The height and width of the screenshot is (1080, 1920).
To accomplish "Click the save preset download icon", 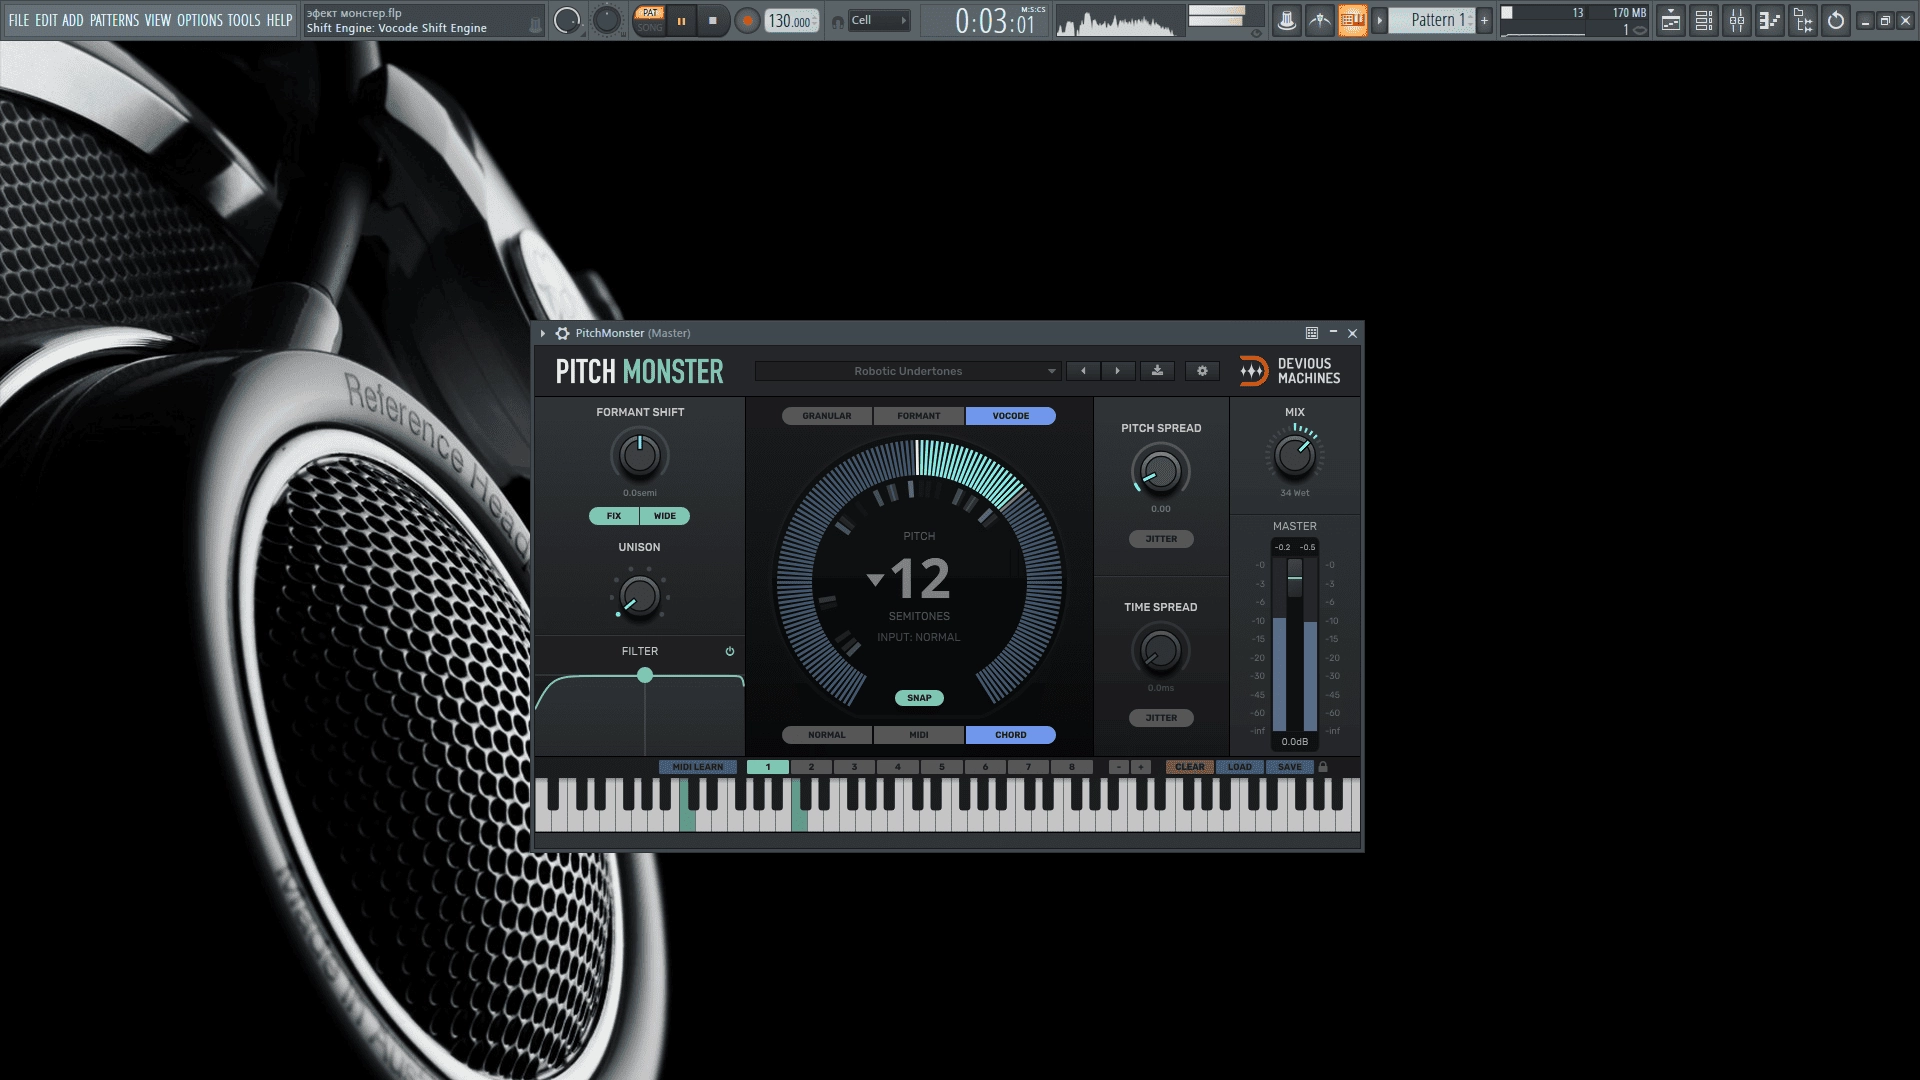I will [x=1157, y=371].
